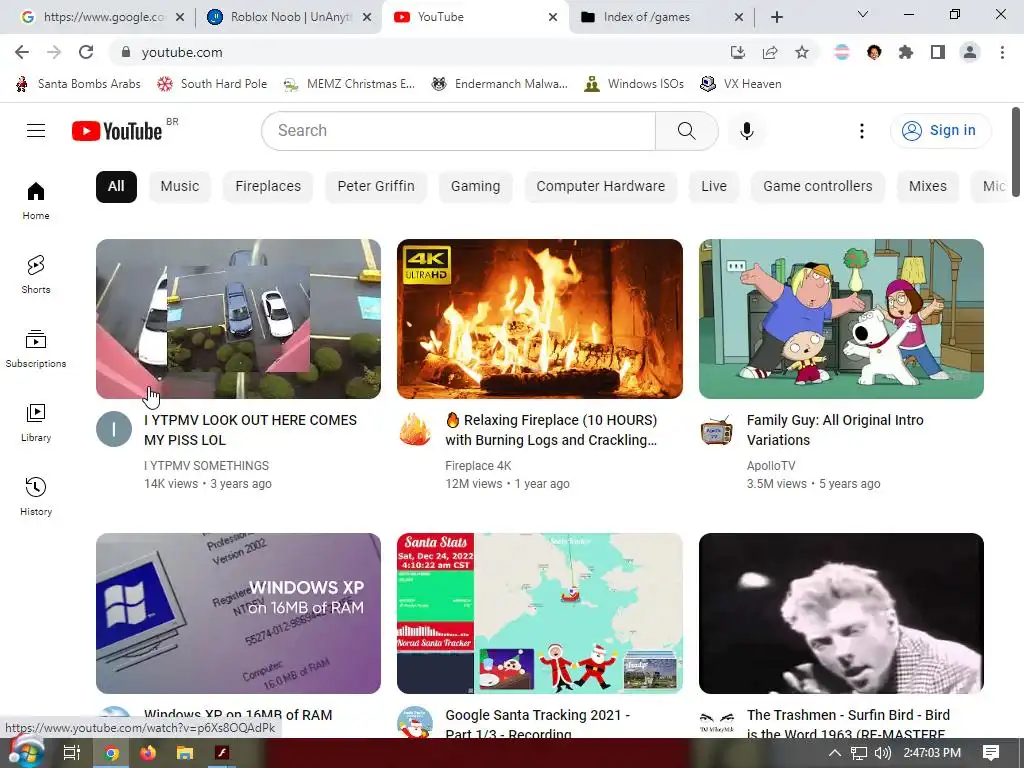1024x768 pixels.
Task: Open the Santa Tracking video thumbnail
Action: pos(539,613)
